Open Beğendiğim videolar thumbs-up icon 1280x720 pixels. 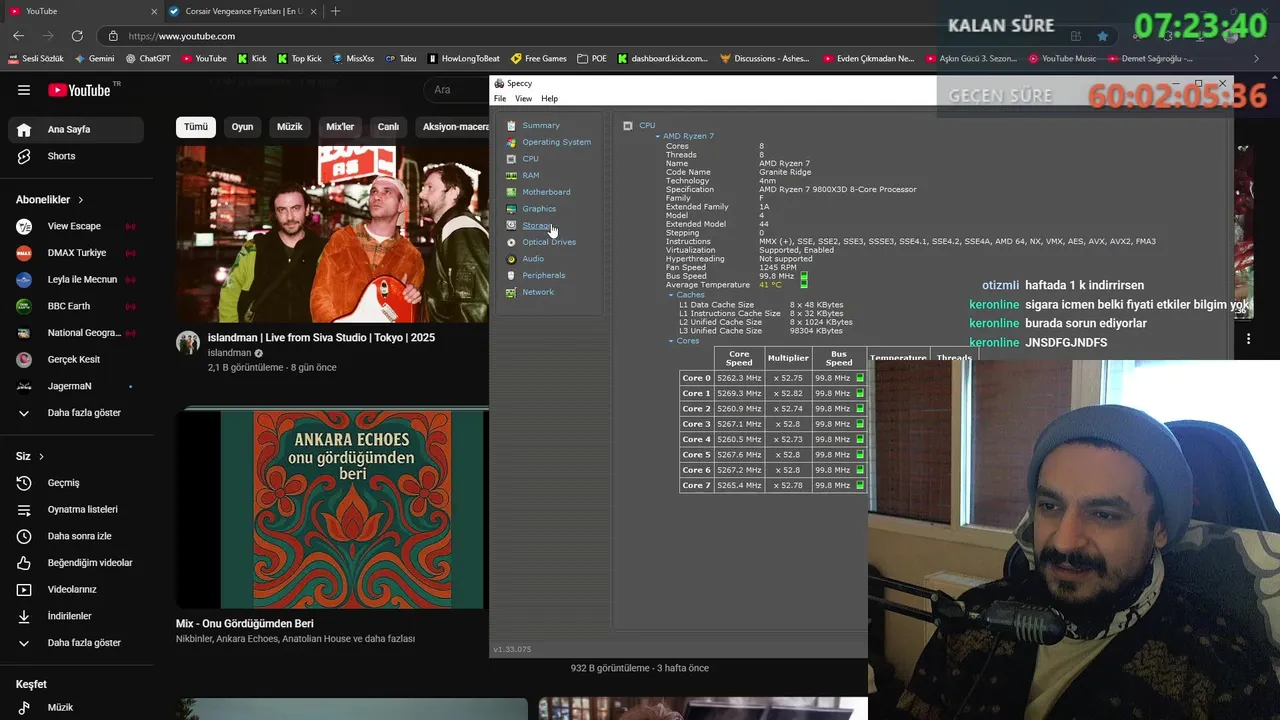(x=24, y=563)
